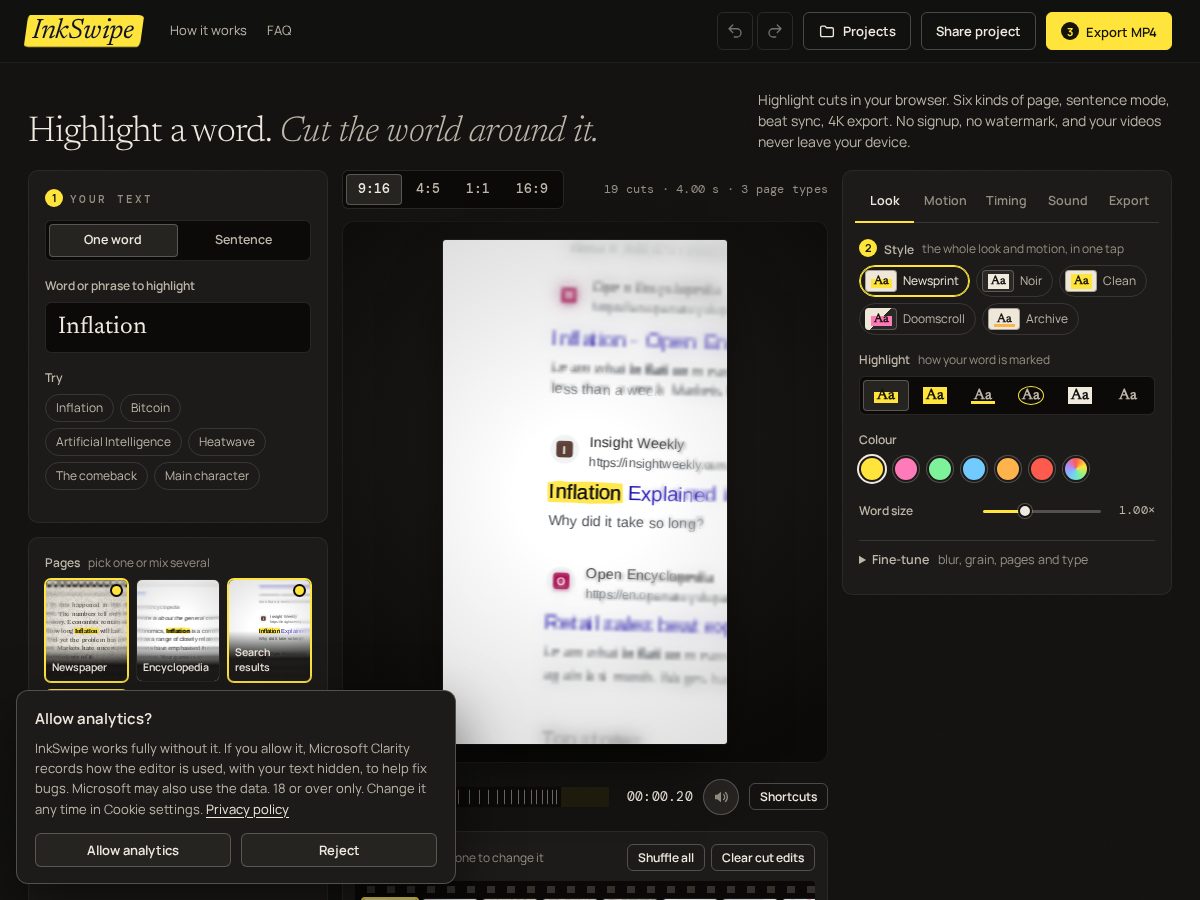Open the Timing tab
Image resolution: width=1200 pixels, height=900 pixels.
click(1006, 201)
